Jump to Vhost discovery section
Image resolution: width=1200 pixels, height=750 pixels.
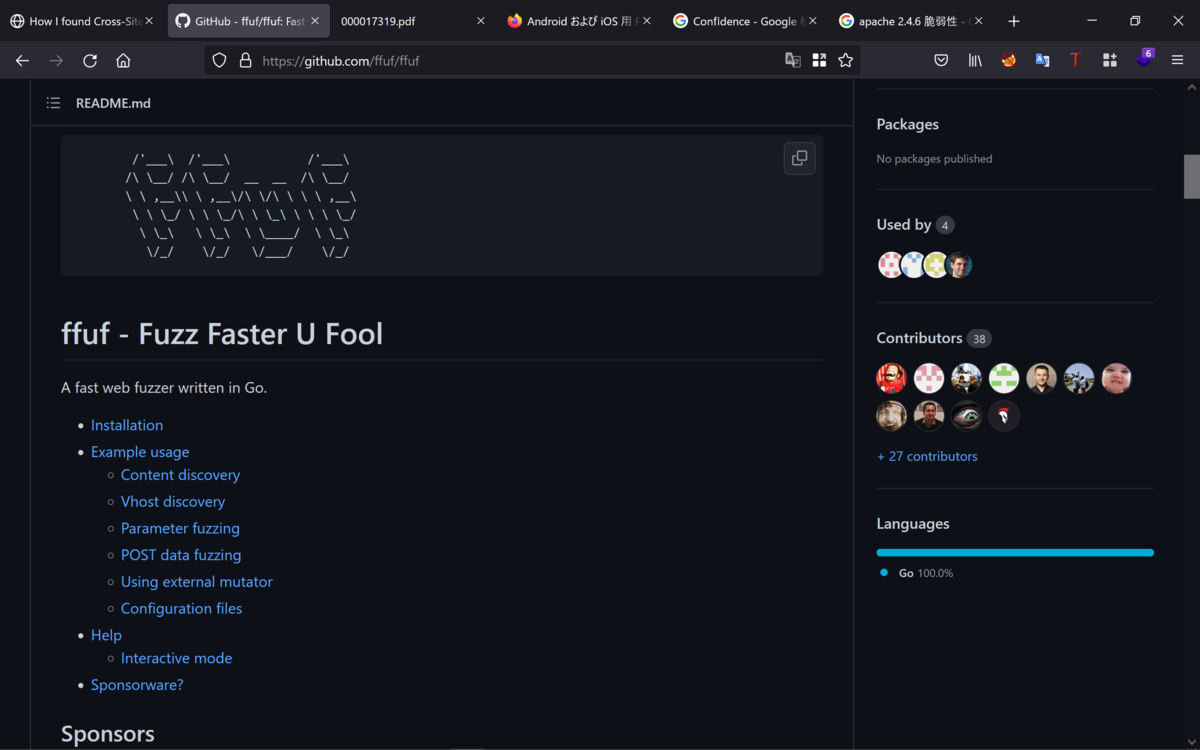point(173,502)
